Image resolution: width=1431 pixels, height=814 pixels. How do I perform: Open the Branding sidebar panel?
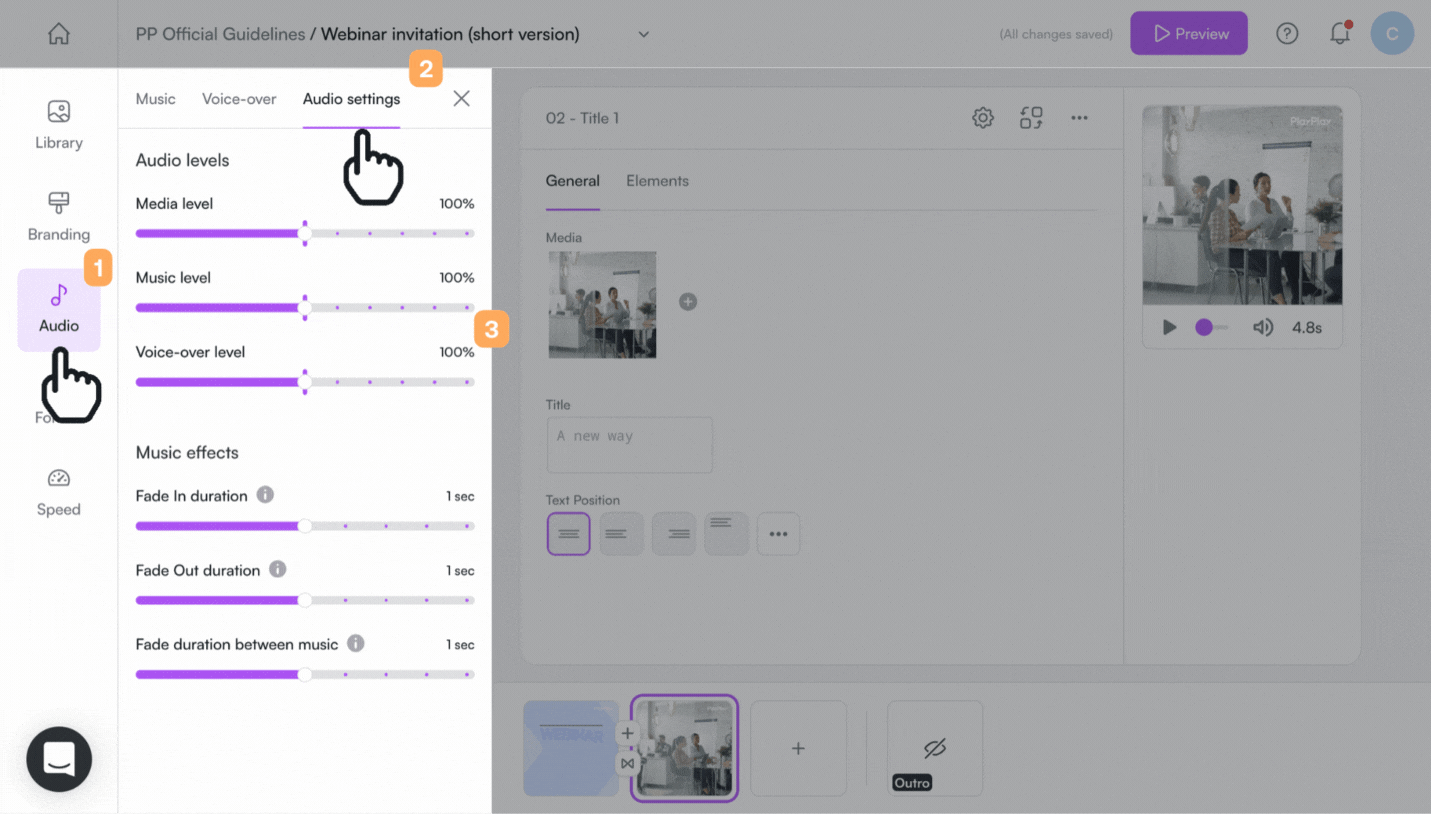59,217
